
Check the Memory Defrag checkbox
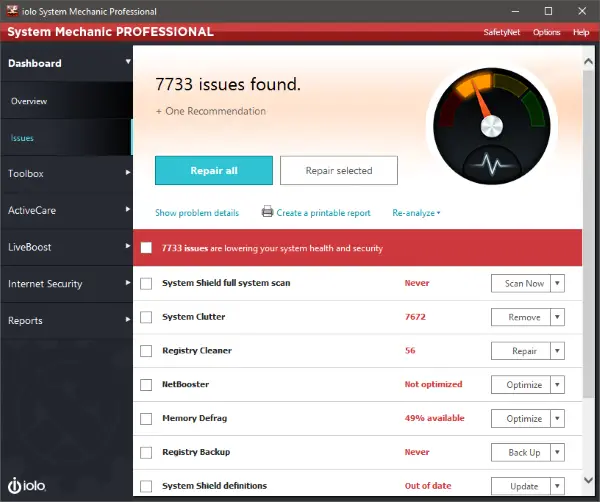[x=146, y=419]
